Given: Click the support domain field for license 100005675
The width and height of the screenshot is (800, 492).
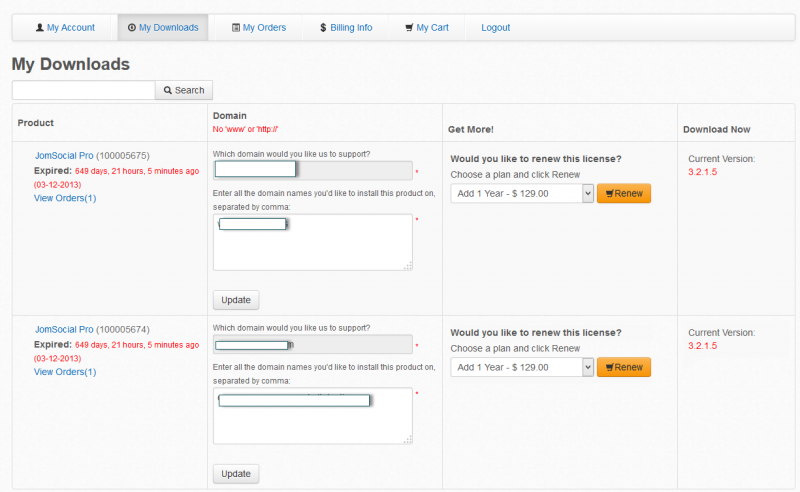Looking at the screenshot, I should [x=313, y=170].
